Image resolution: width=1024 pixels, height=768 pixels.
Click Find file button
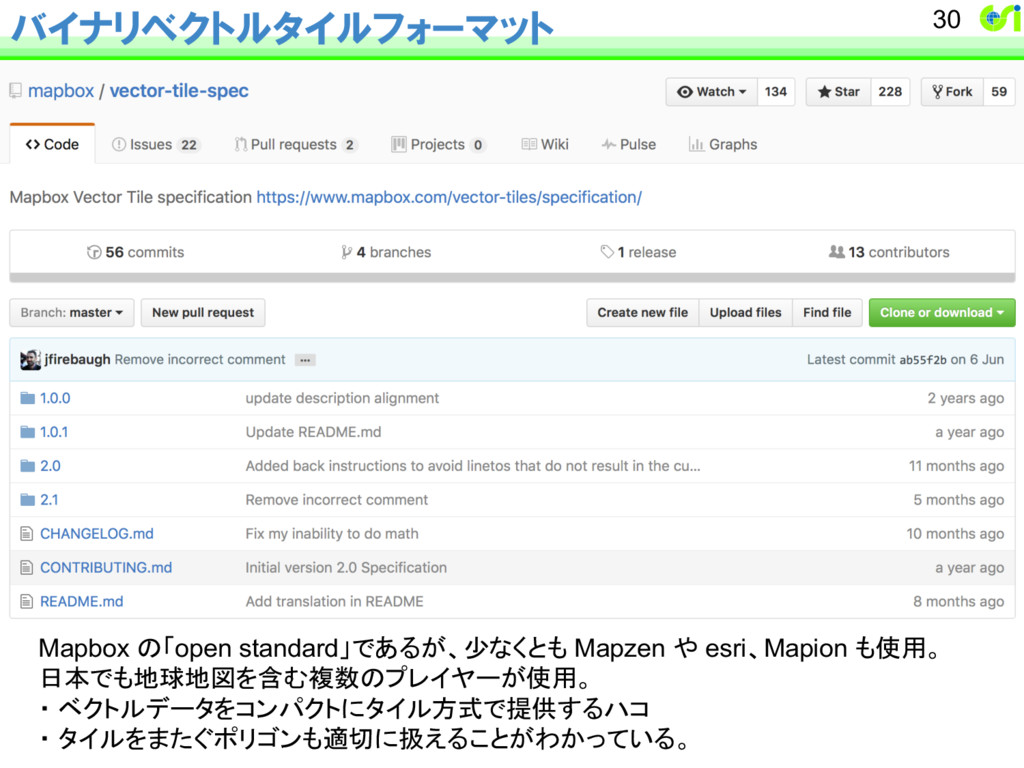click(x=827, y=313)
